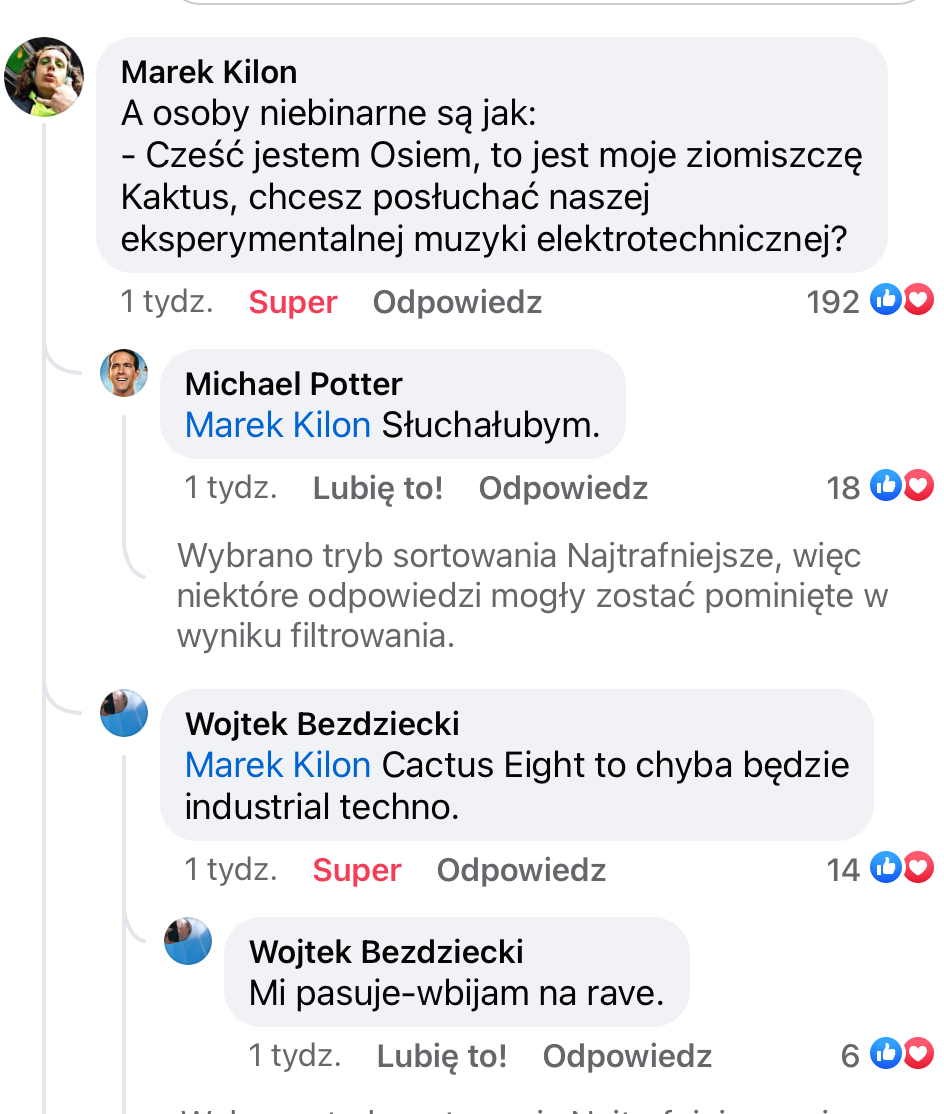View the 6 reactions on rave reply
944x1114 pixels.
coord(887,1054)
